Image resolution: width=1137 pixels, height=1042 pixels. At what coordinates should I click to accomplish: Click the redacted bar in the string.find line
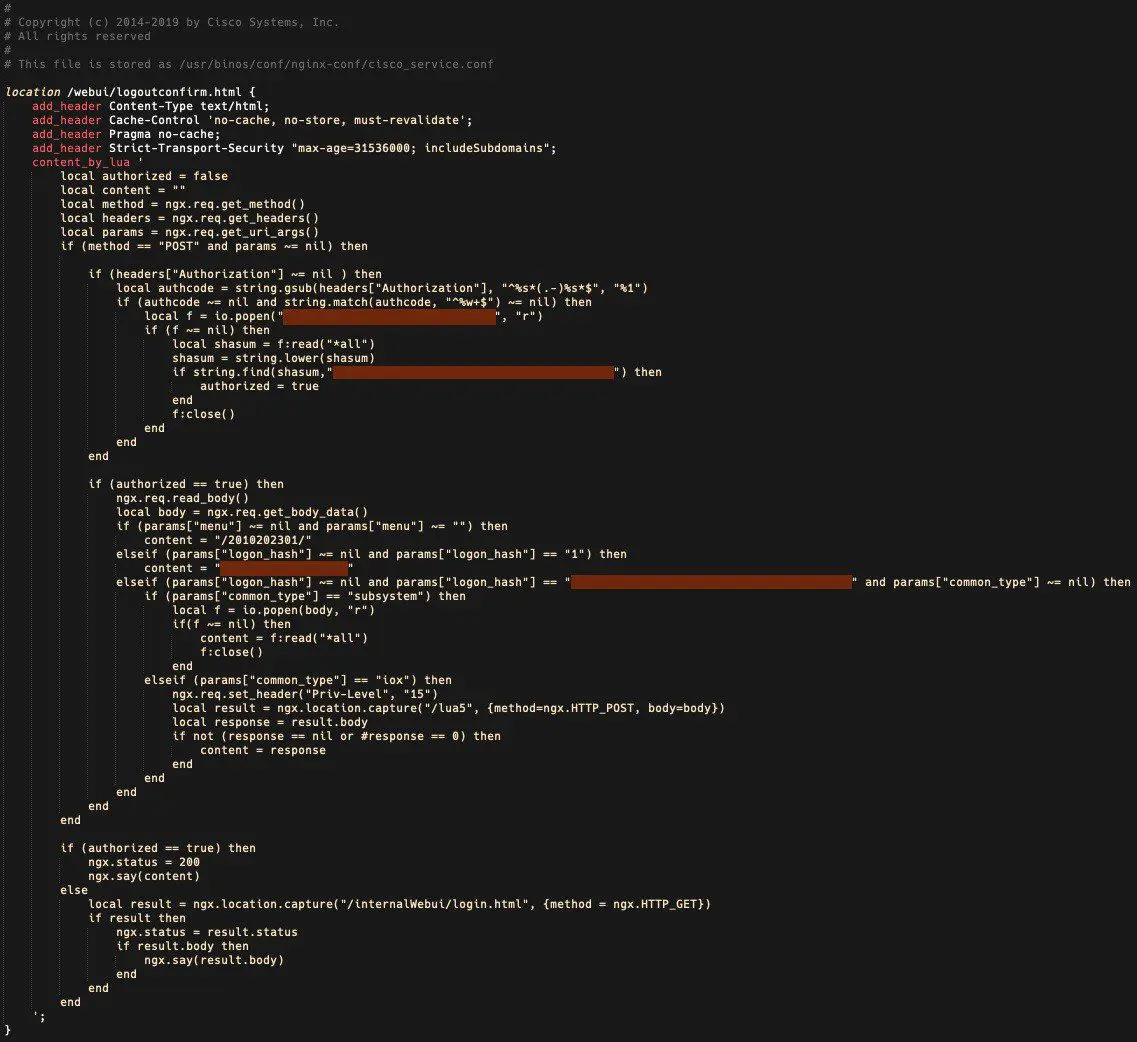click(x=473, y=372)
